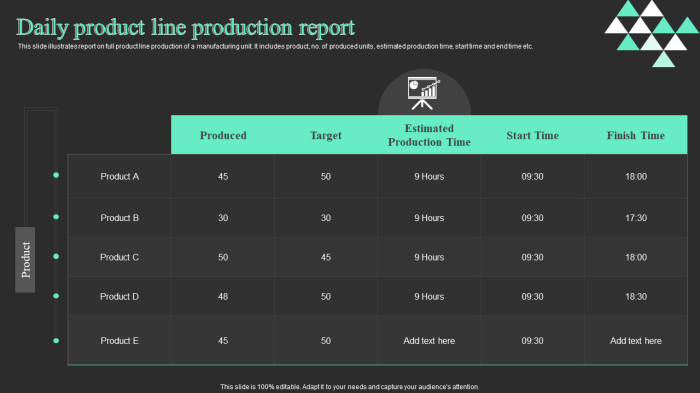Click Product E's produced value 45
Screen dimensions: 700x393
click(223, 341)
